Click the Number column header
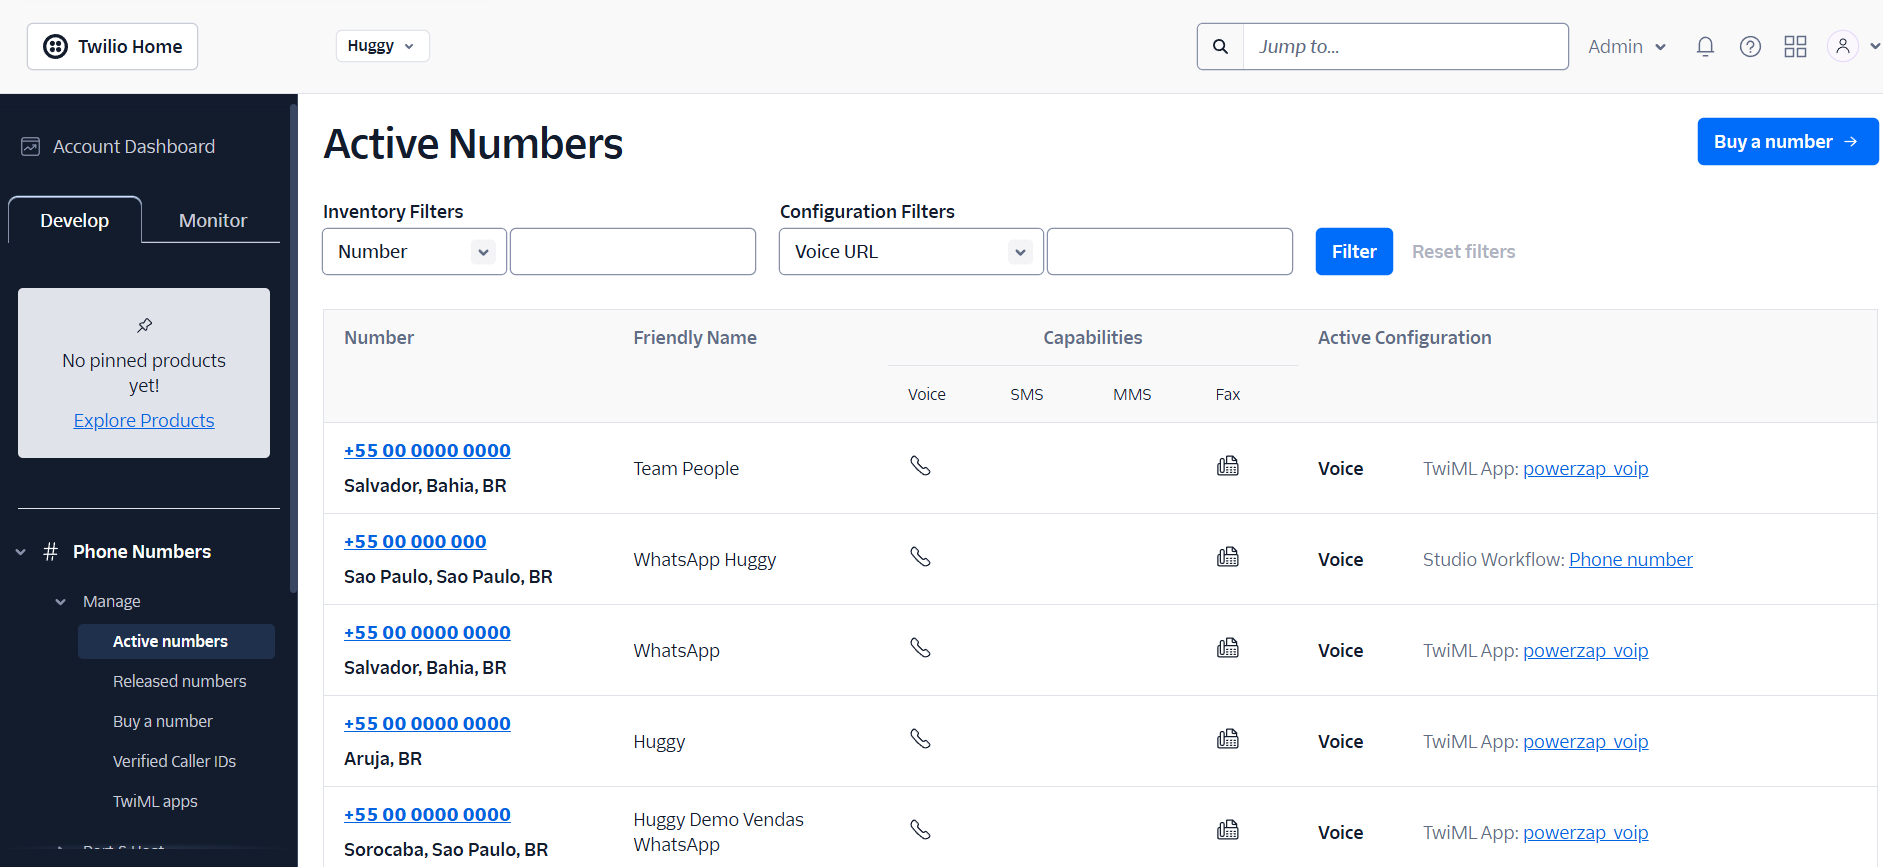The width and height of the screenshot is (1883, 867). click(x=379, y=338)
